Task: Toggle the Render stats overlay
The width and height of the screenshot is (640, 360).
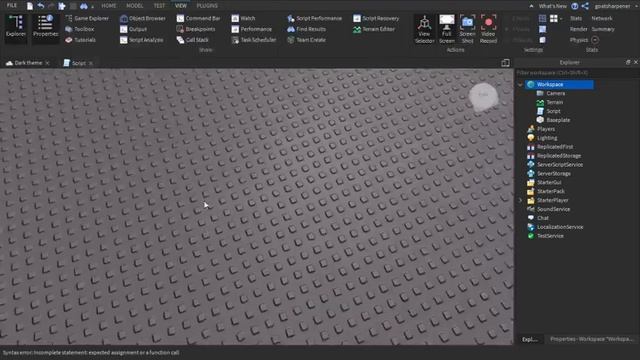Action: coord(578,29)
